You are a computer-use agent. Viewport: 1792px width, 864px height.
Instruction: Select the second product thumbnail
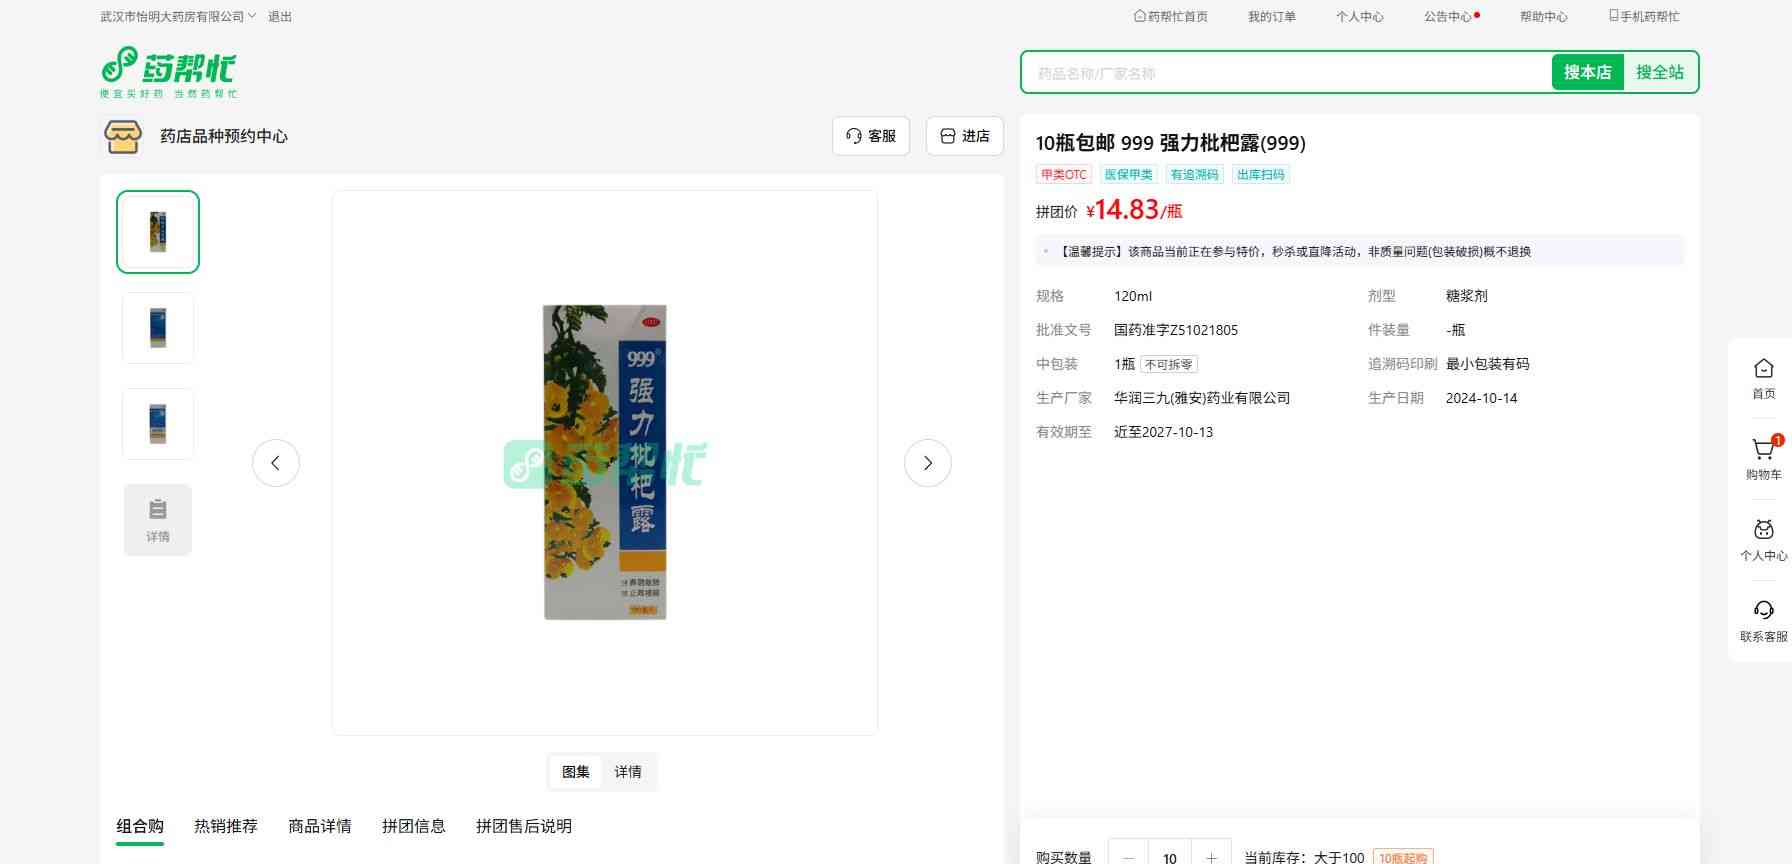(158, 328)
